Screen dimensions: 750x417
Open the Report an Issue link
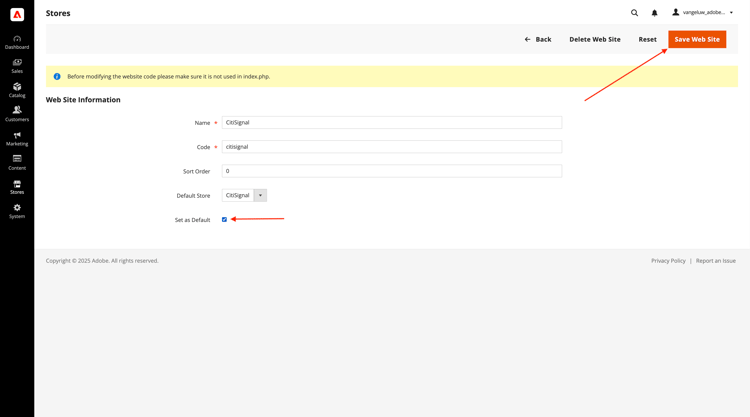716,261
